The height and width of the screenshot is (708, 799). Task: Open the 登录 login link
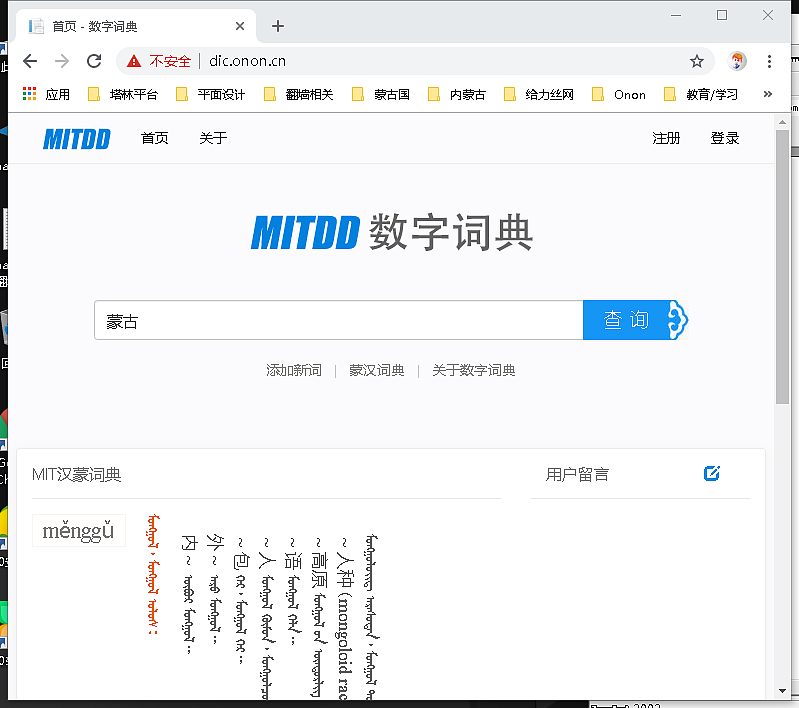click(725, 138)
